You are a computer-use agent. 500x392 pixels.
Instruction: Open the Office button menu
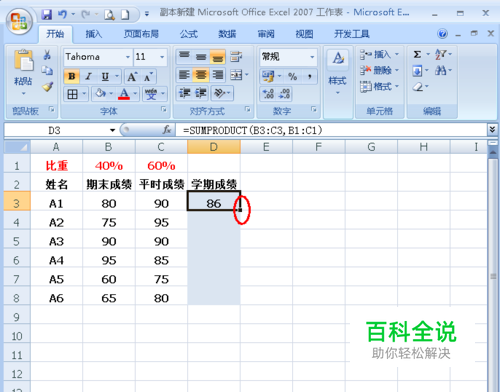19,22
